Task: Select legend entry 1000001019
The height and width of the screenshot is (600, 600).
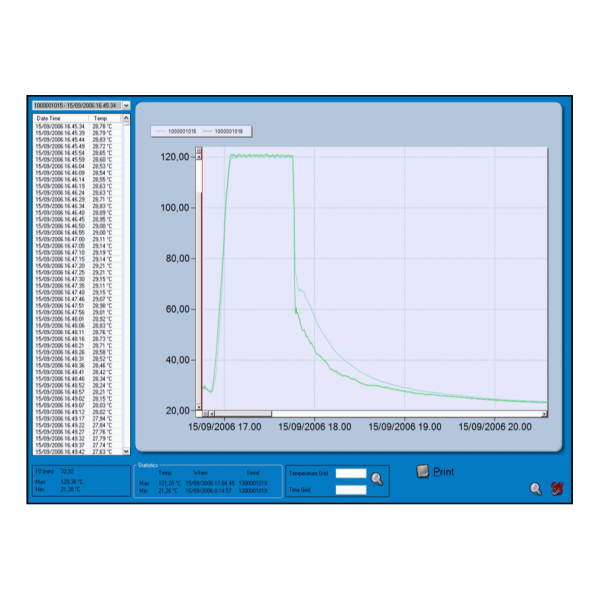Action: pyautogui.click(x=229, y=131)
